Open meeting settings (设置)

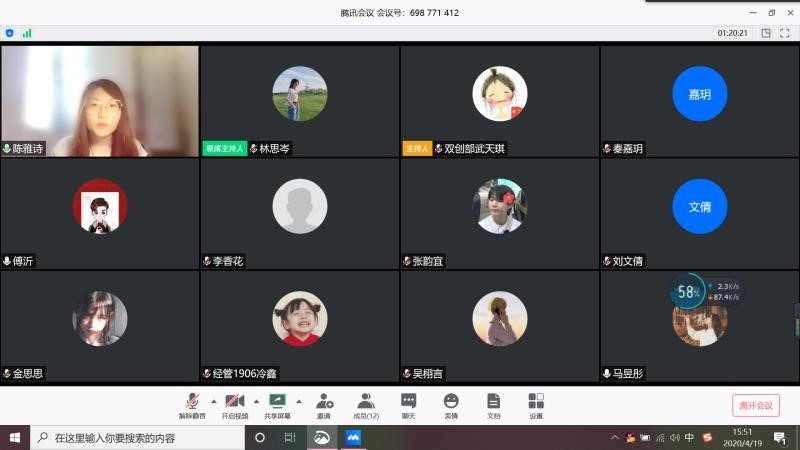point(536,404)
